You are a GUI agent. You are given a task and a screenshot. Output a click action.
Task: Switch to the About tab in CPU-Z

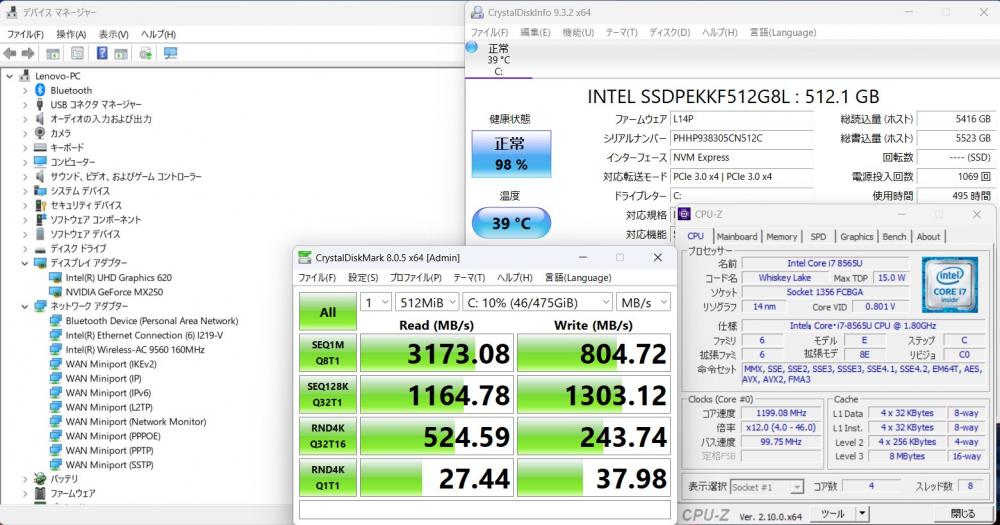(x=929, y=237)
